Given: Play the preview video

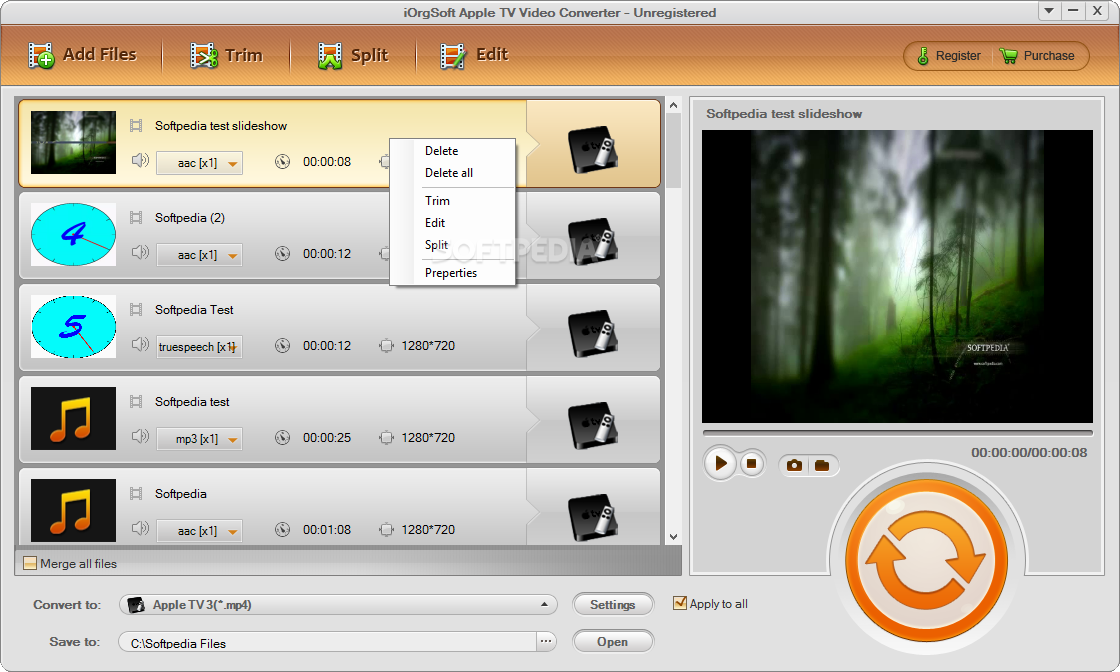Looking at the screenshot, I should pyautogui.click(x=720, y=463).
